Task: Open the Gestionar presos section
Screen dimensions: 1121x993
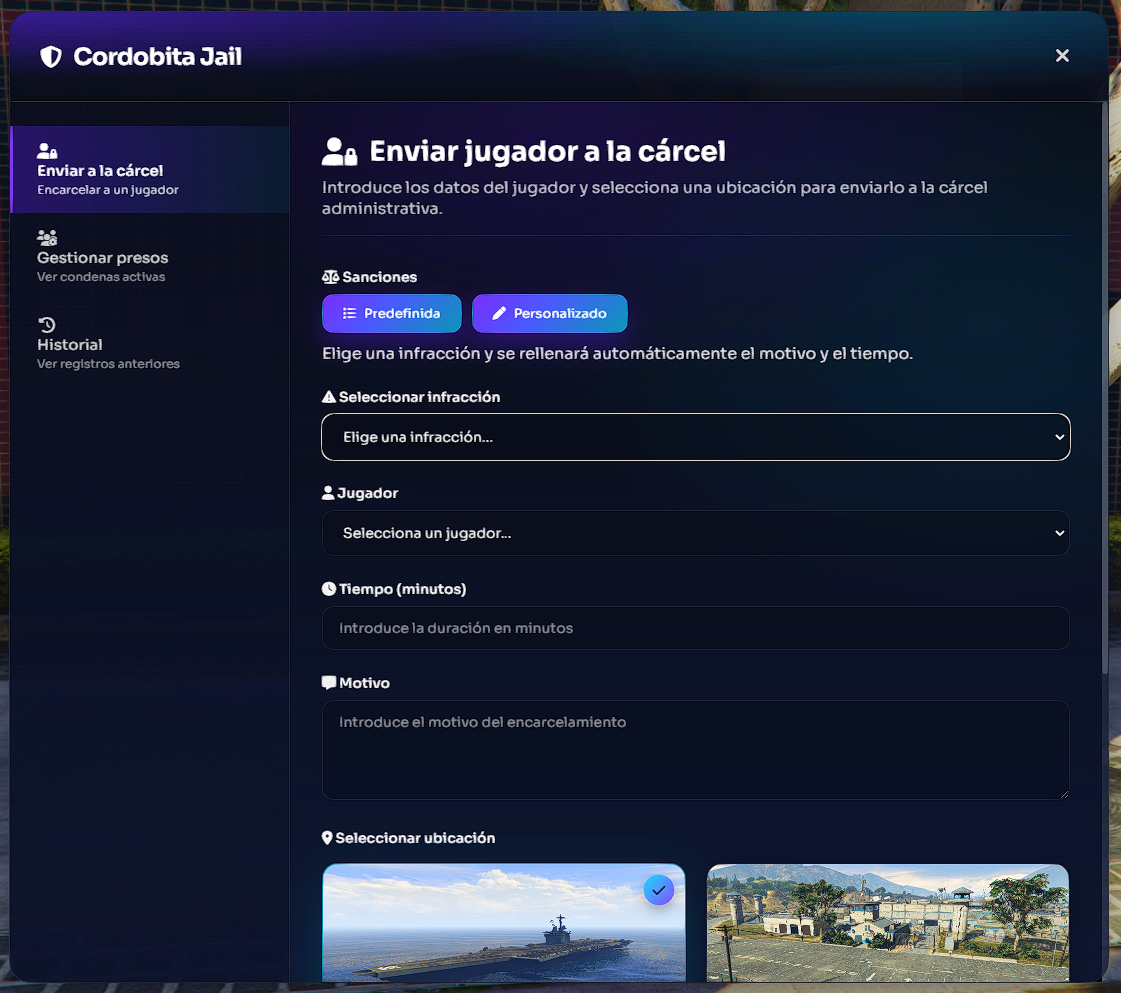Action: point(150,257)
